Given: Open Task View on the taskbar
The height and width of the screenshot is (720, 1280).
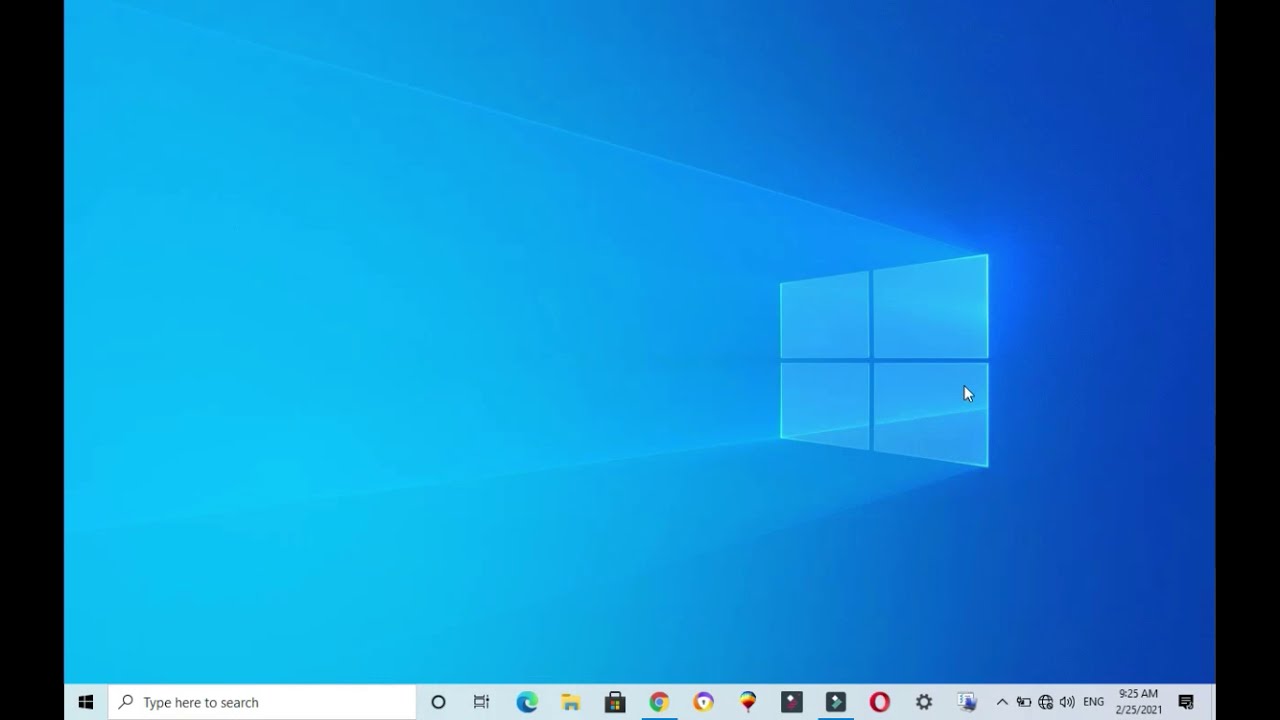Looking at the screenshot, I should pos(481,702).
